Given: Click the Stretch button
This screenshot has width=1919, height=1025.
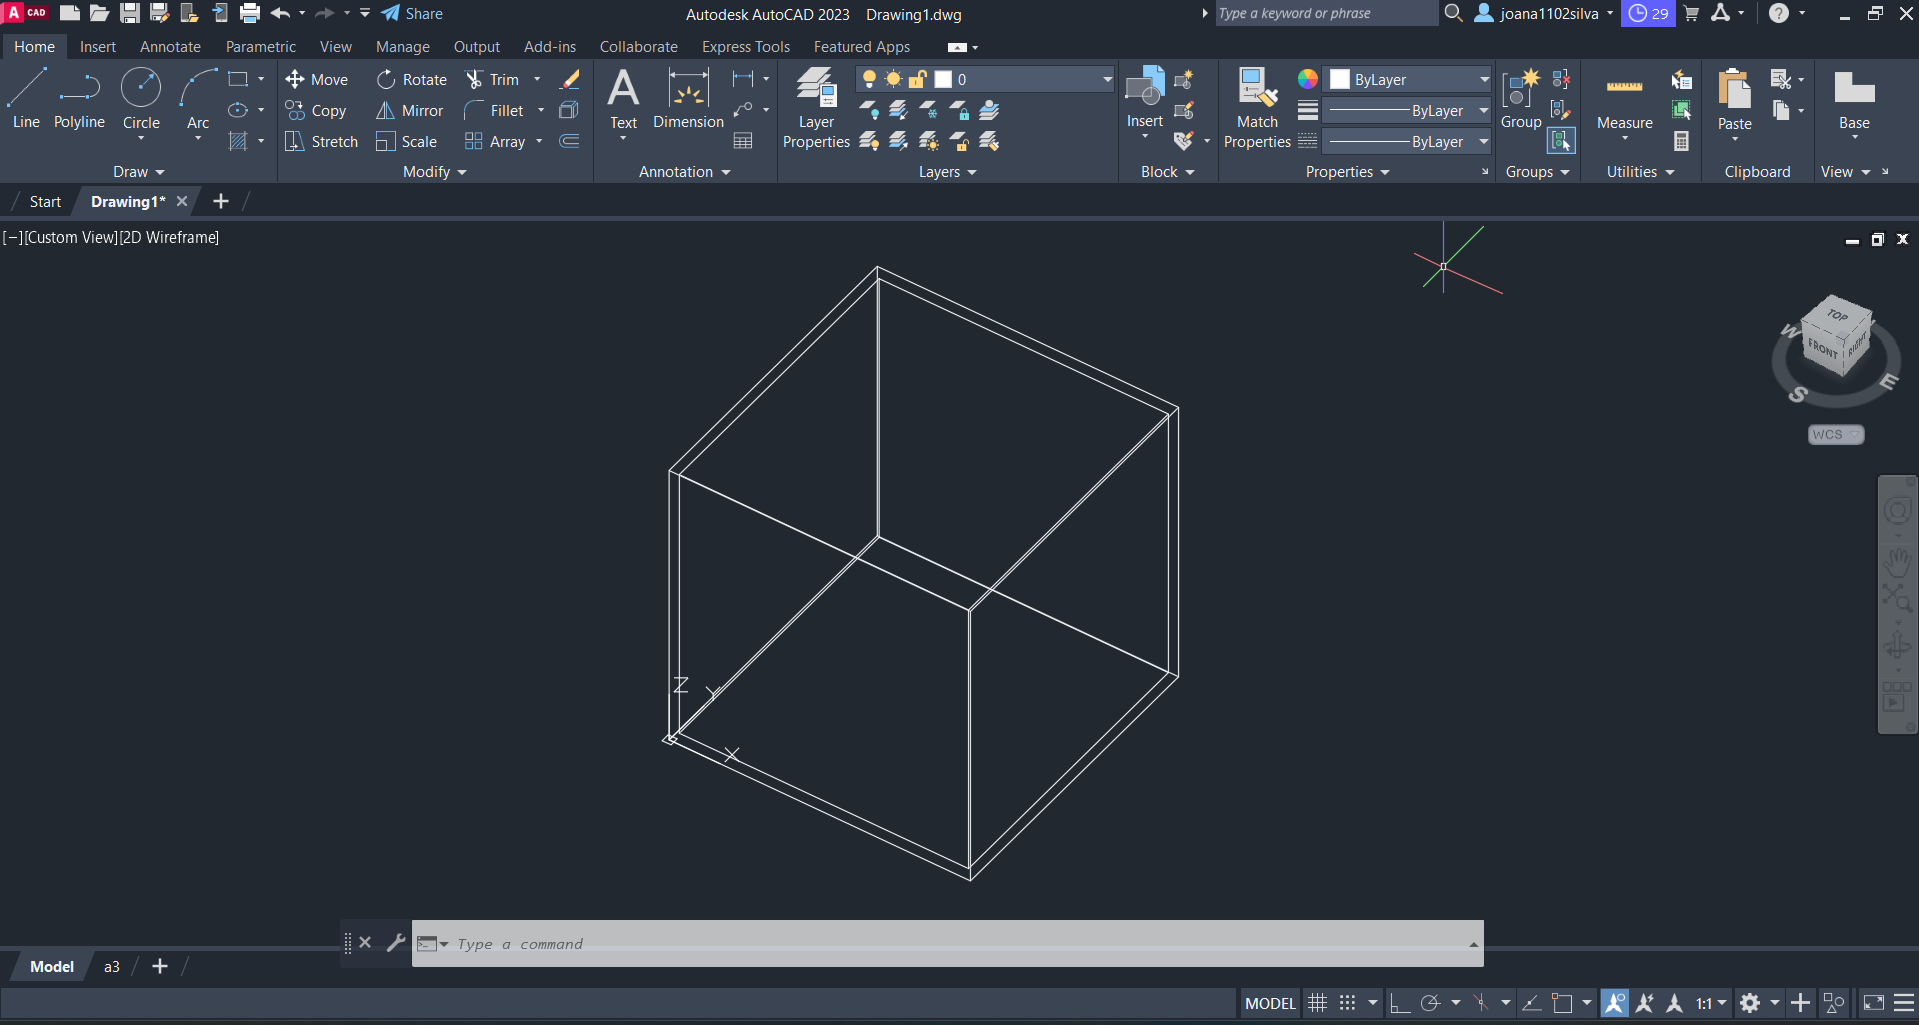Looking at the screenshot, I should 322,142.
